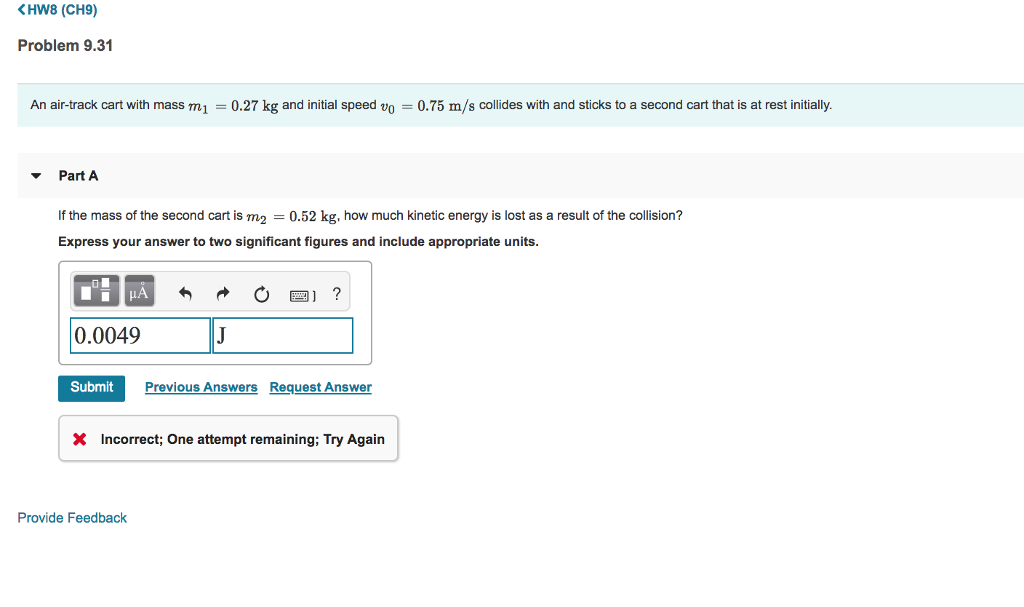Image resolution: width=1024 pixels, height=607 pixels.
Task: Select the Problem 9.31 heading
Action: [x=65, y=45]
